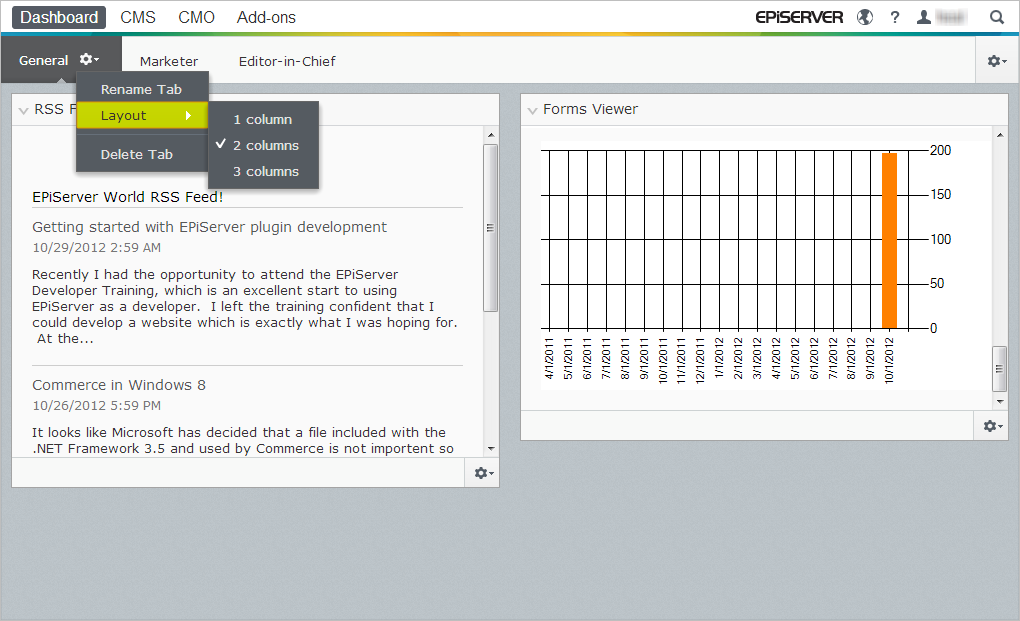Open the Add-ons top menu

[x=266, y=18]
